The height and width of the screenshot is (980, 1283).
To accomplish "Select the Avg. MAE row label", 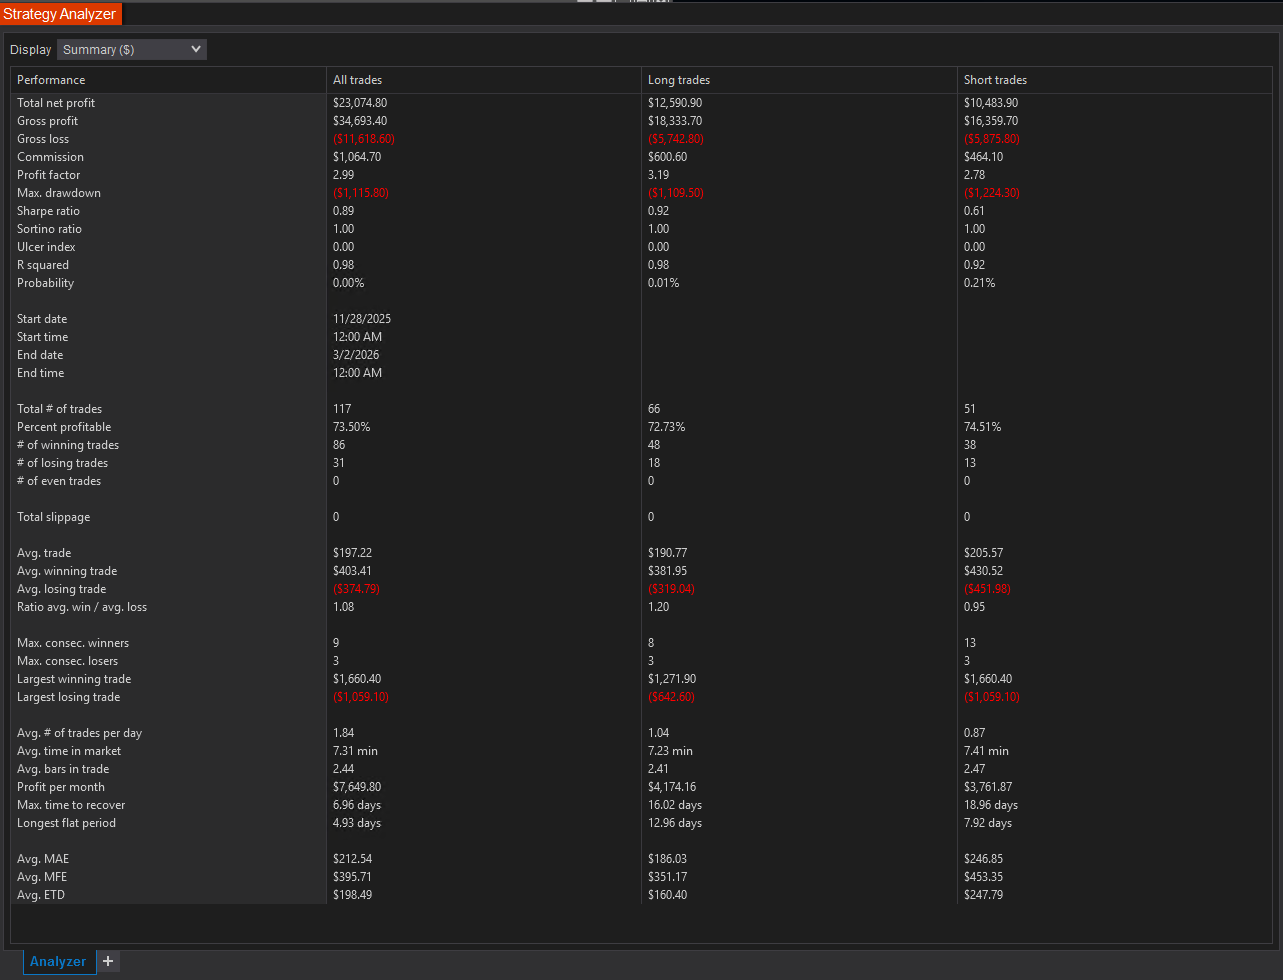I will tap(42, 859).
